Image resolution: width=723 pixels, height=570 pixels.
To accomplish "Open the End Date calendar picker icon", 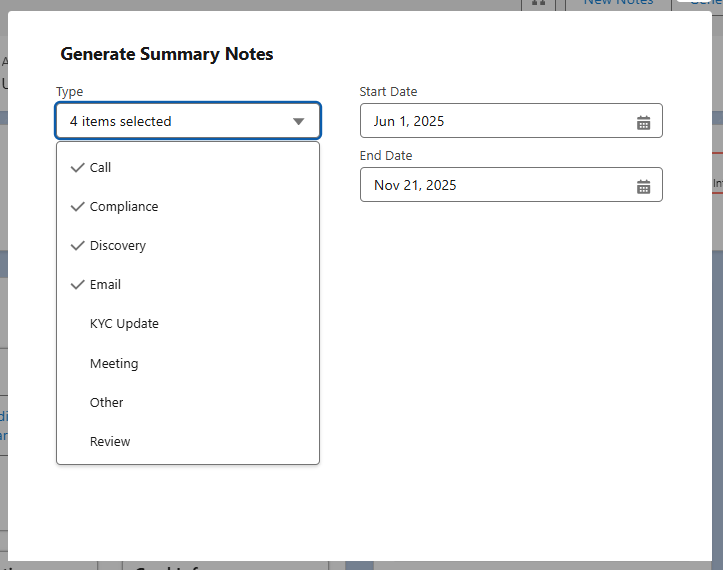I will [x=643, y=186].
